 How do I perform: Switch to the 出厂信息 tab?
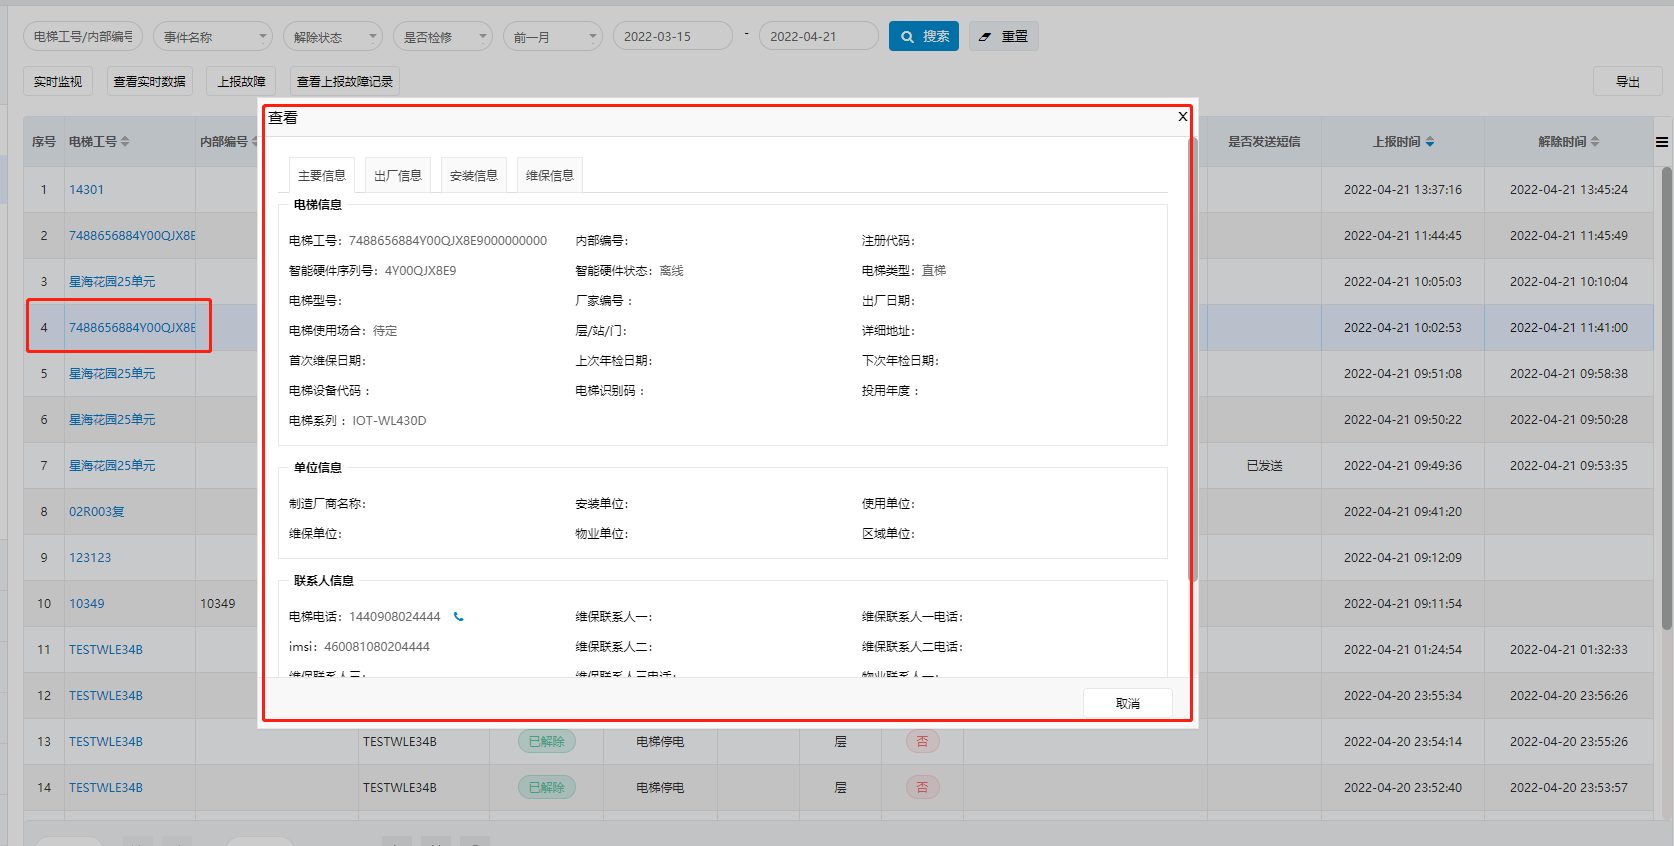pos(397,175)
